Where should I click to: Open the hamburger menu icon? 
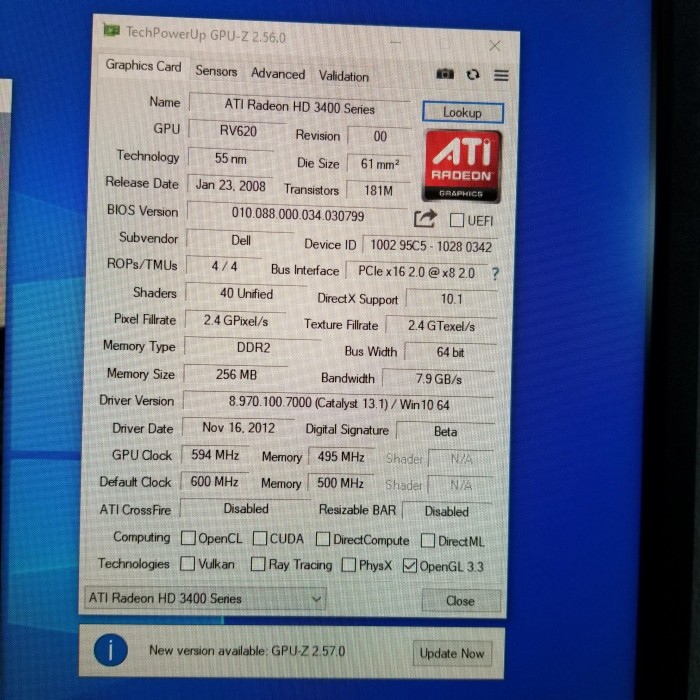[501, 75]
